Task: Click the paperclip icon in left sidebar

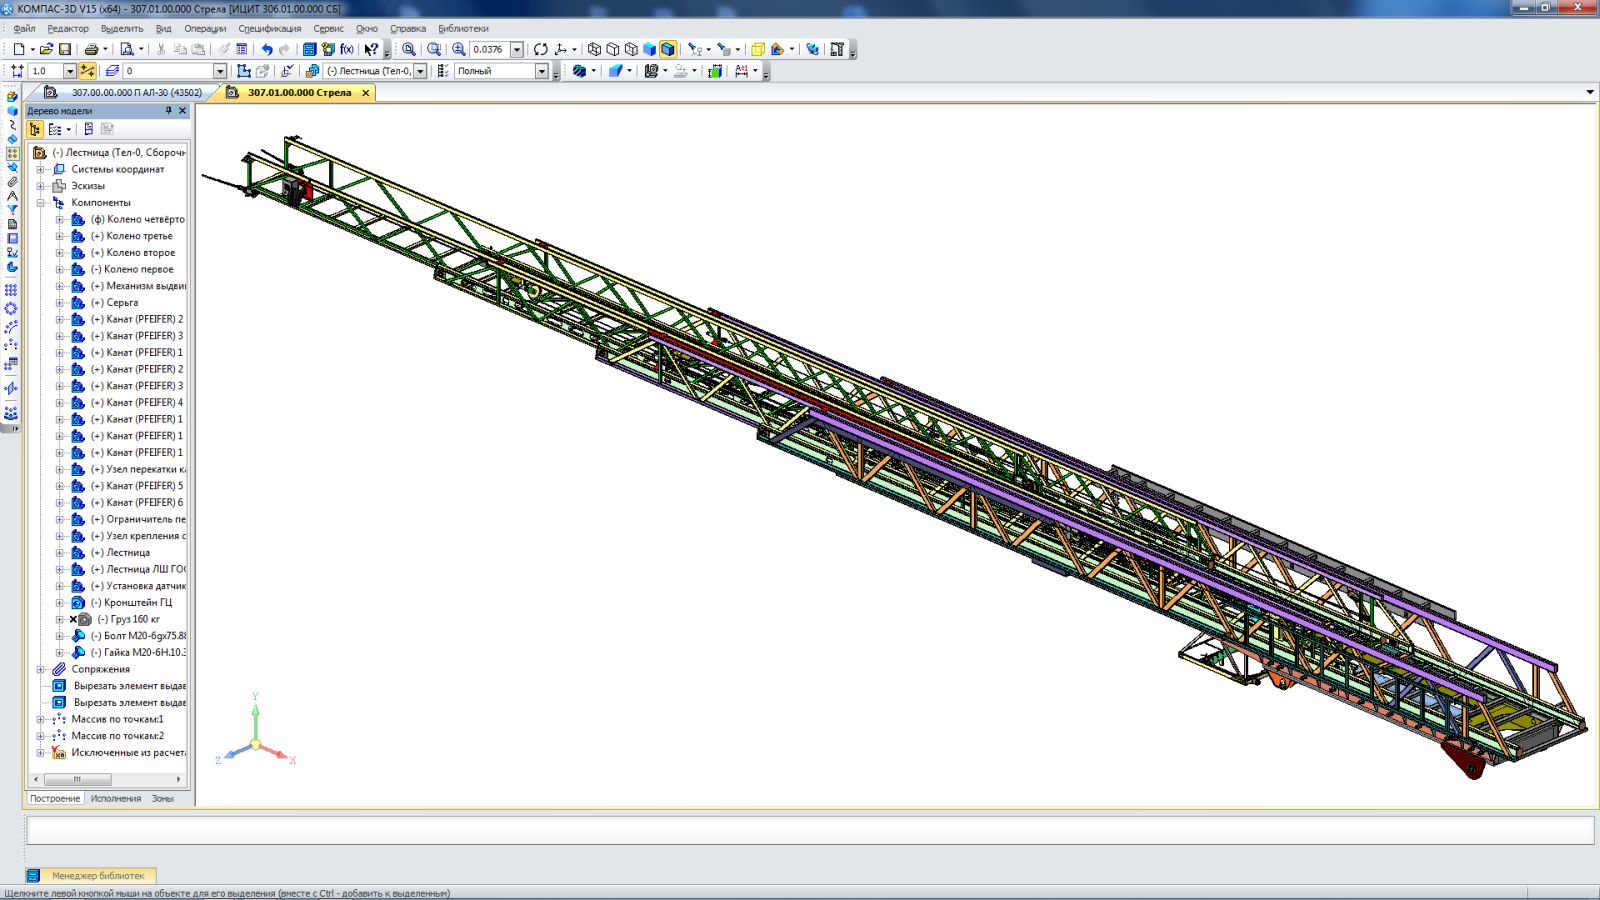Action: click(12, 182)
